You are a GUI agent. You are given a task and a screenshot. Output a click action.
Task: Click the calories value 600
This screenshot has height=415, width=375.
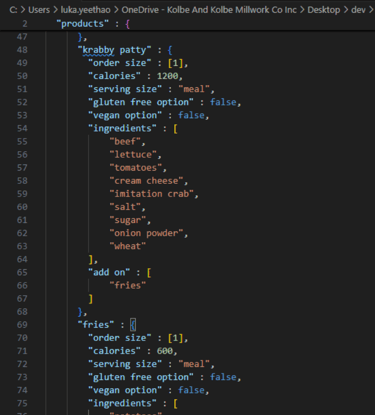pos(165,351)
